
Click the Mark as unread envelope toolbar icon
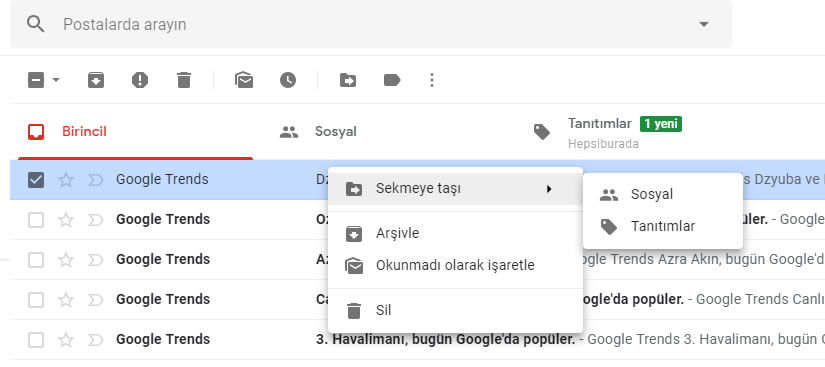pyautogui.click(x=244, y=80)
